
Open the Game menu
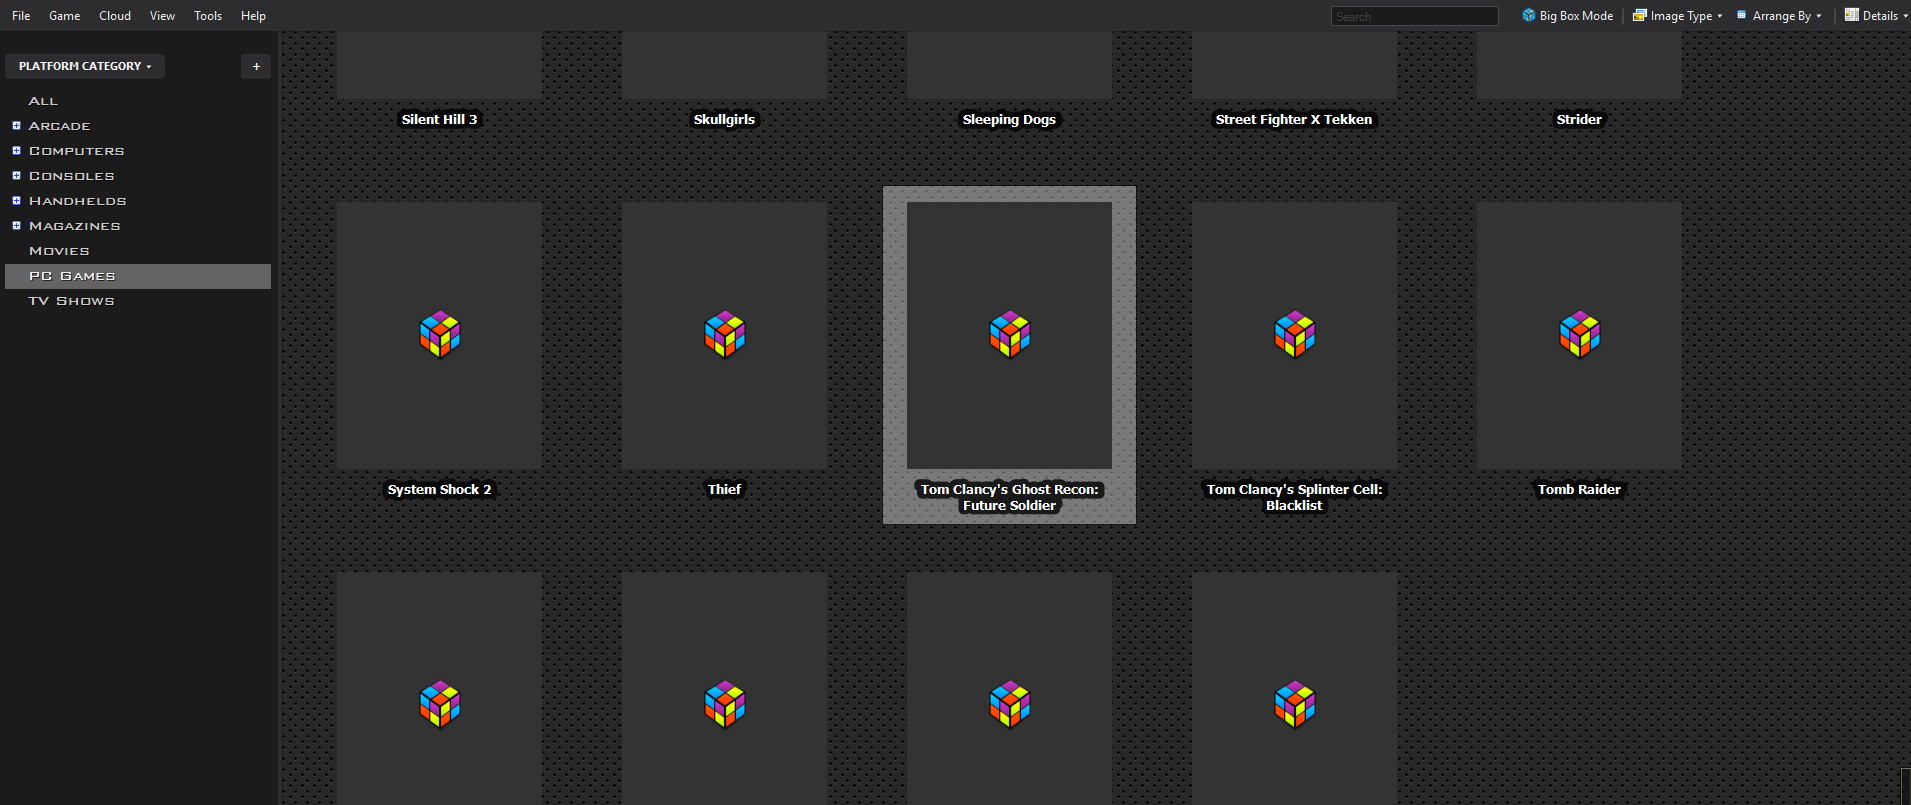[65, 16]
